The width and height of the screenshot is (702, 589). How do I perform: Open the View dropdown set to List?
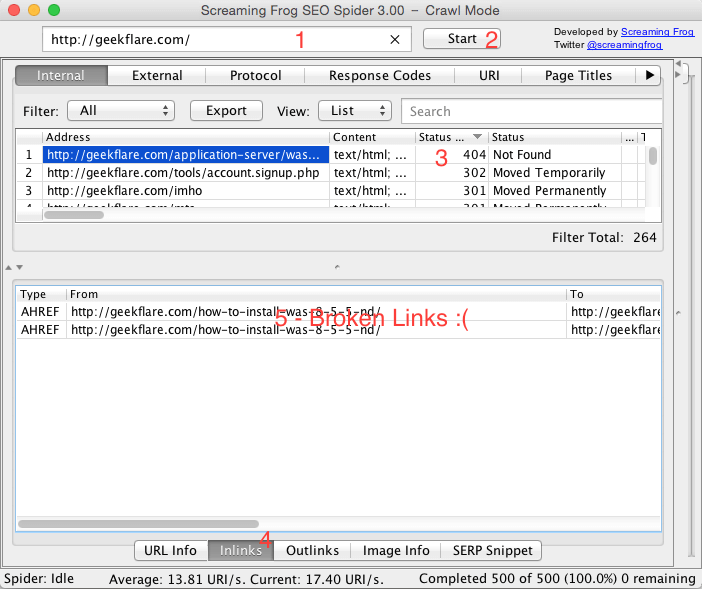[354, 111]
